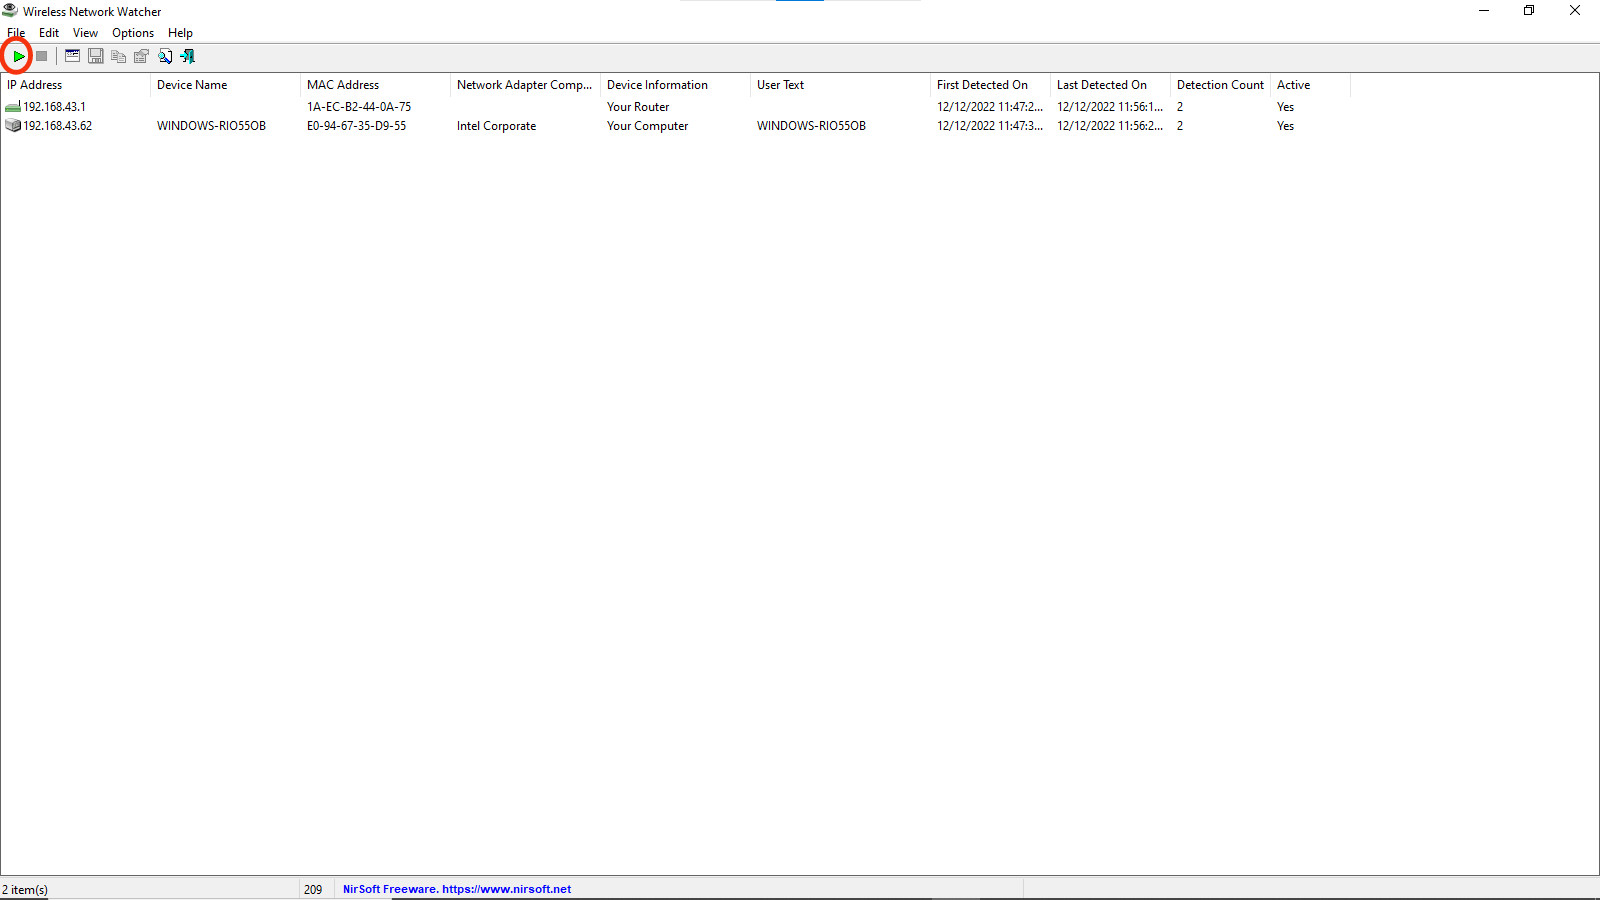Sort devices by IP Address column
Viewport: 1600px width, 900px height.
(x=35, y=85)
